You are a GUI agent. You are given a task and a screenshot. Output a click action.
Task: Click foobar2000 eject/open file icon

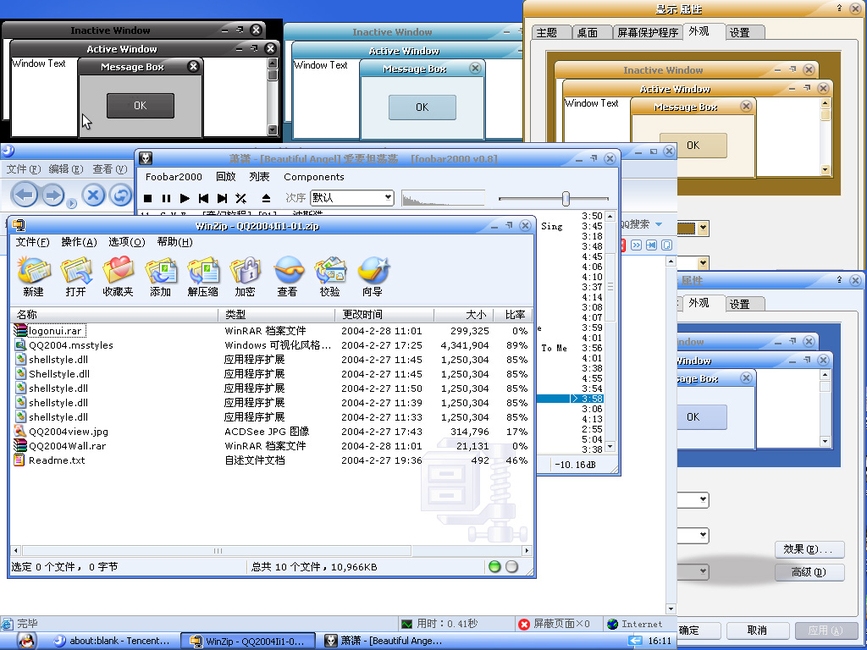click(266, 198)
